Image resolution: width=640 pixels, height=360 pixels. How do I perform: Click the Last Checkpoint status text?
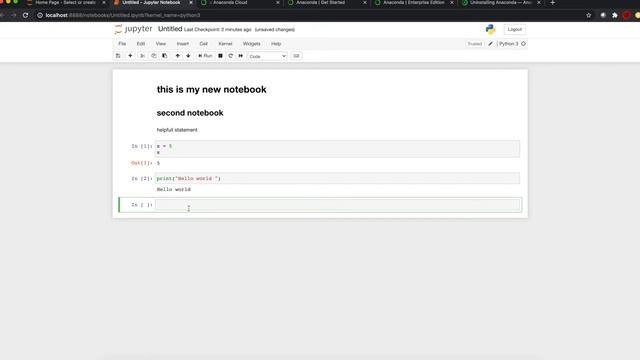click(218, 30)
